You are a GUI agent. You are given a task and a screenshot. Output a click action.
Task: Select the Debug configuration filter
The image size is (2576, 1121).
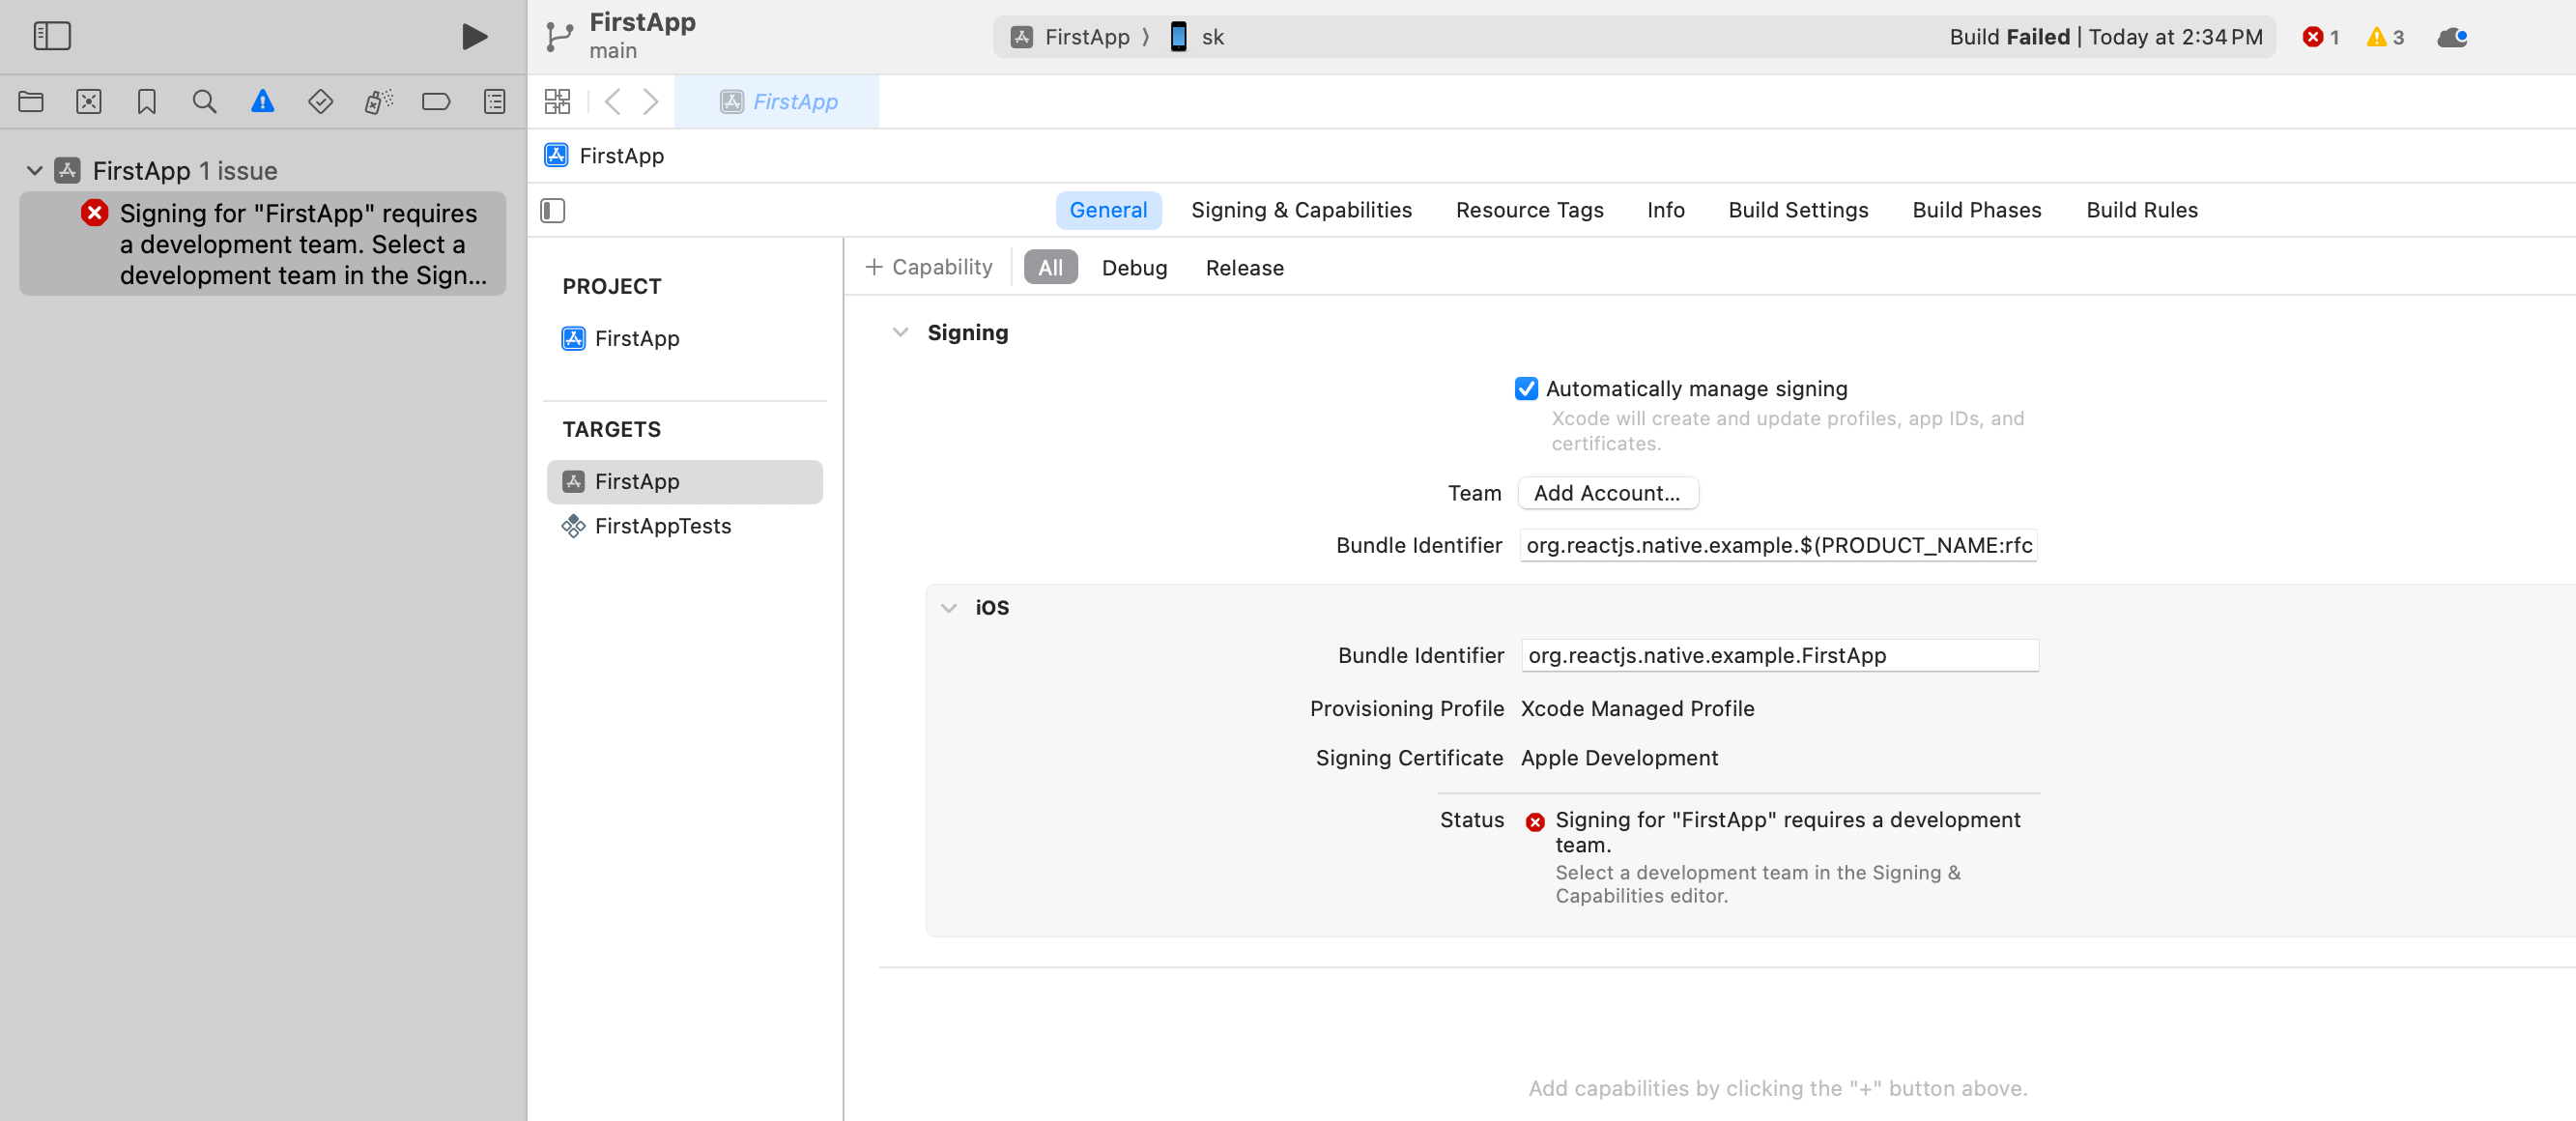(x=1134, y=267)
